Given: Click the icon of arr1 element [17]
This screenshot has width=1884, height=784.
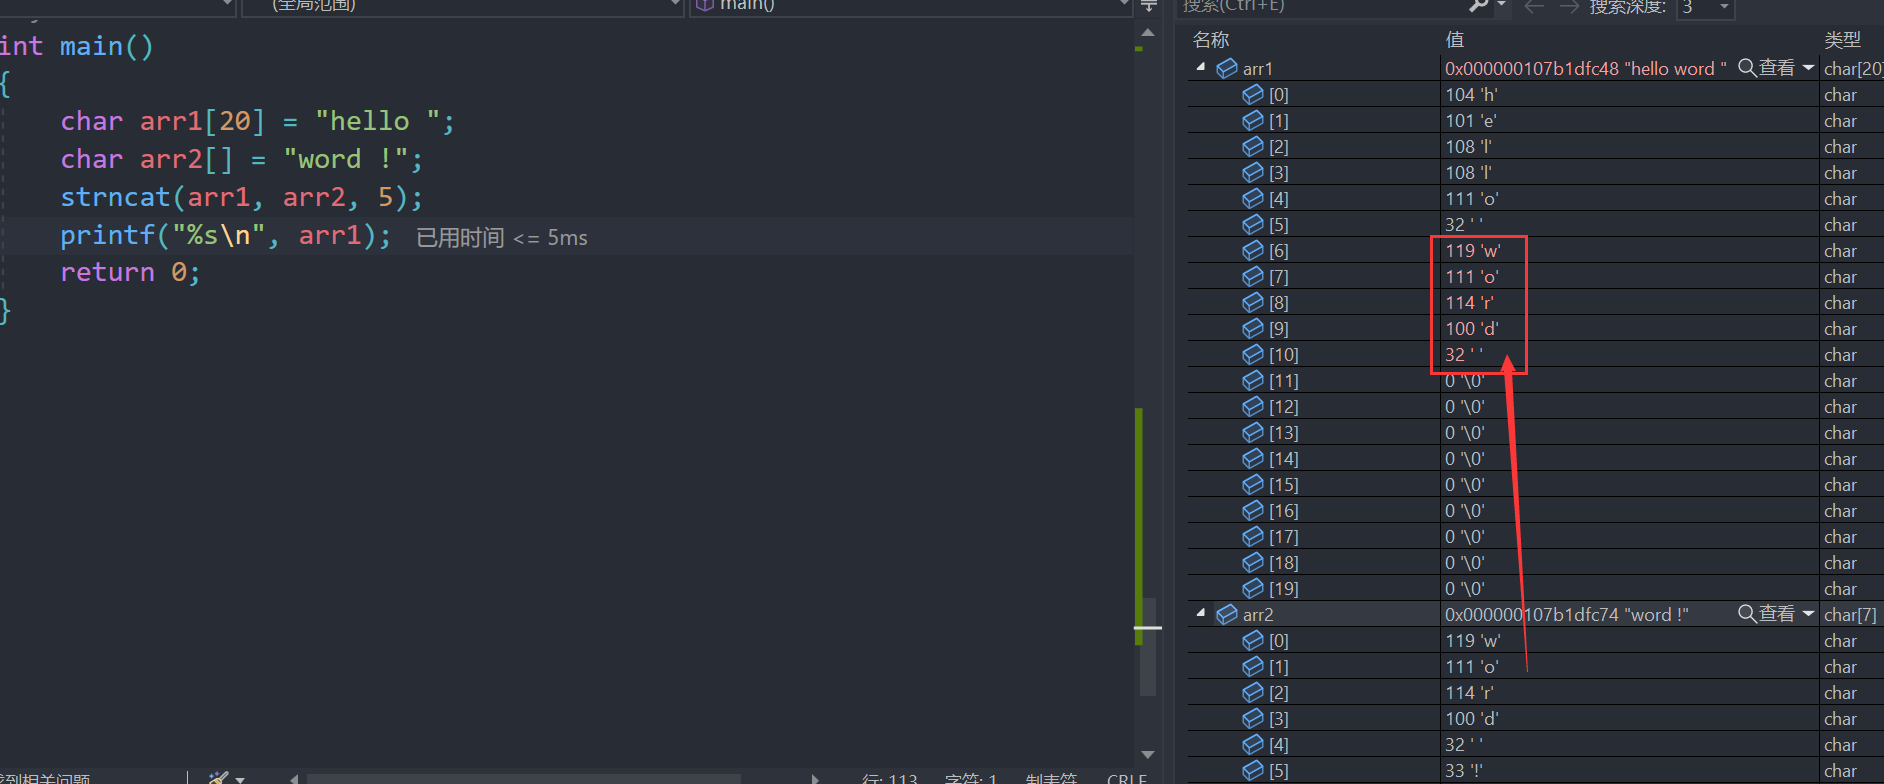Looking at the screenshot, I should tap(1253, 536).
